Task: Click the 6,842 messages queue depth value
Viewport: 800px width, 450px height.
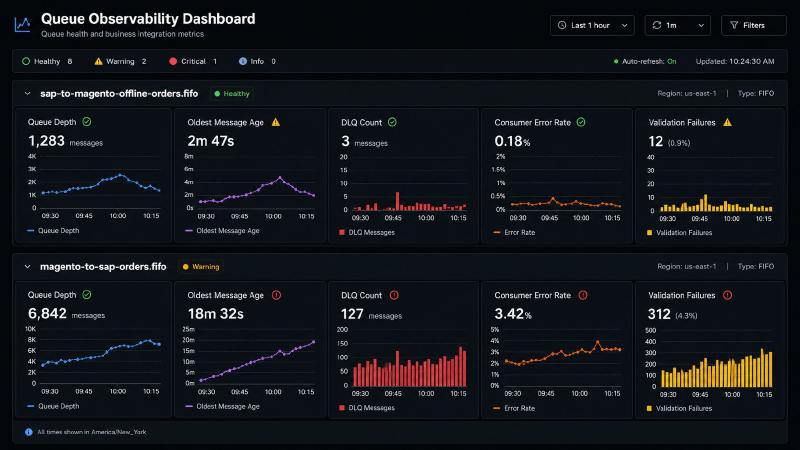Action: click(x=66, y=314)
